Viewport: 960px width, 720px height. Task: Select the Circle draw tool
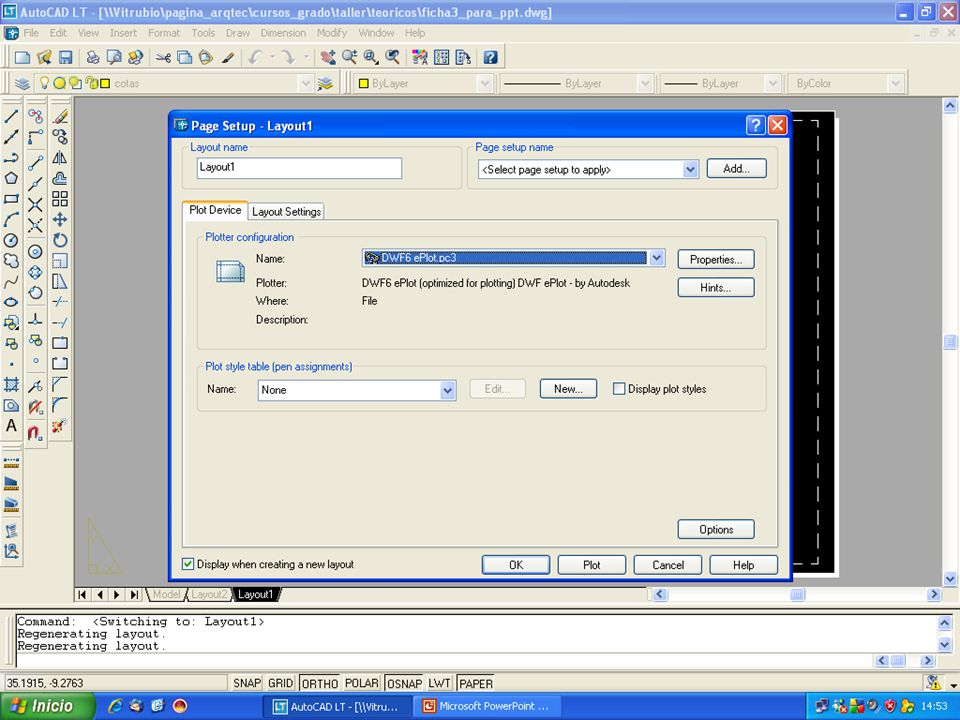click(x=11, y=240)
